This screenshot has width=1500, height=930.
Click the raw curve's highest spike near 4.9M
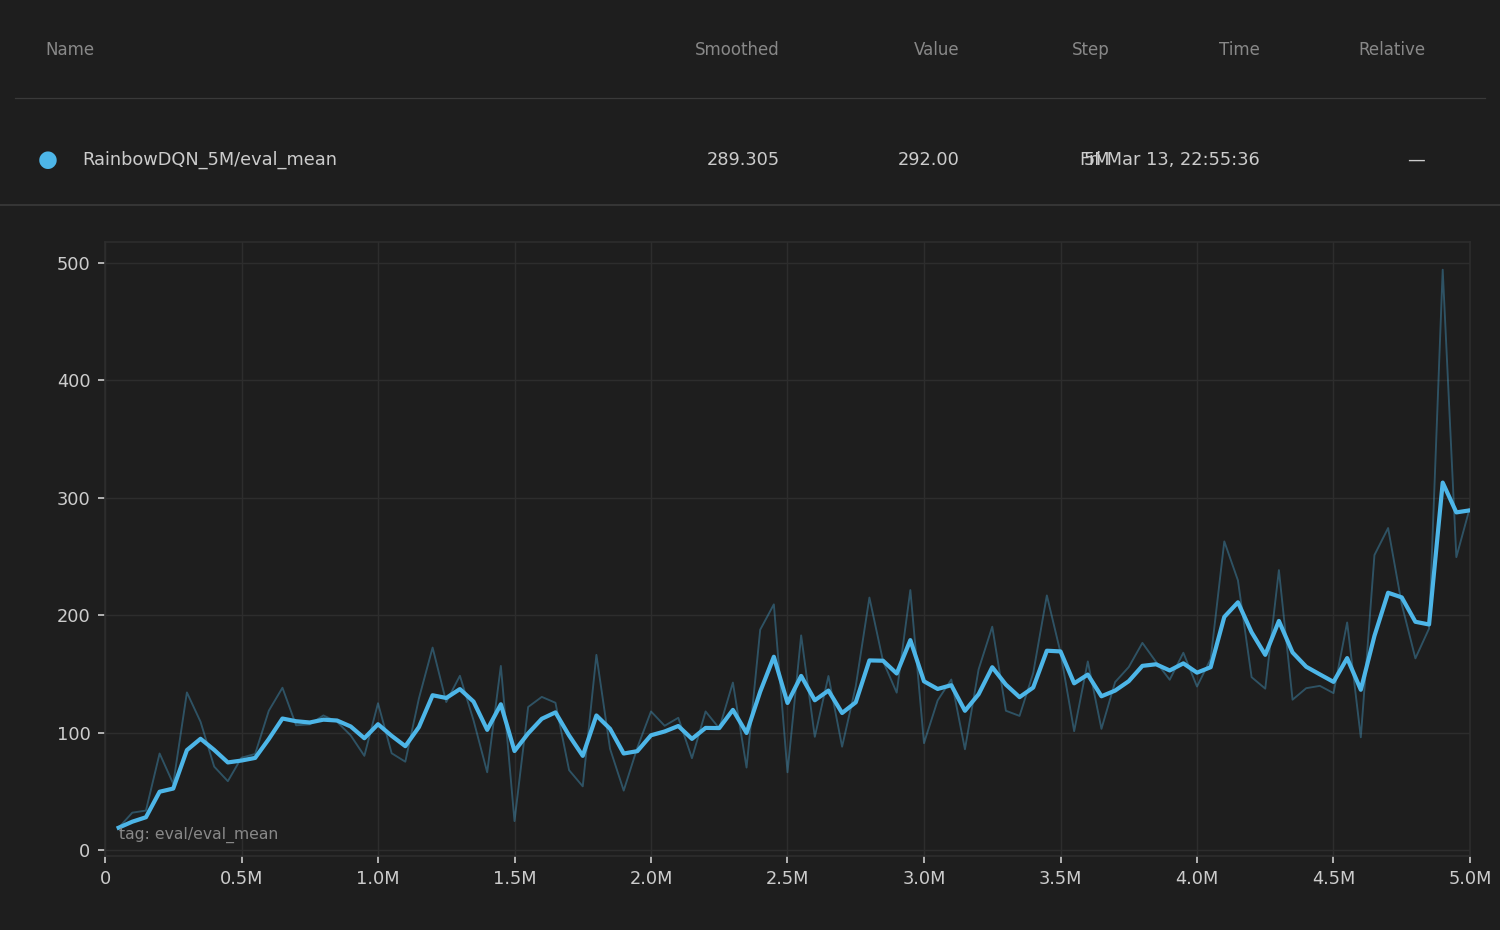[x=1442, y=270]
